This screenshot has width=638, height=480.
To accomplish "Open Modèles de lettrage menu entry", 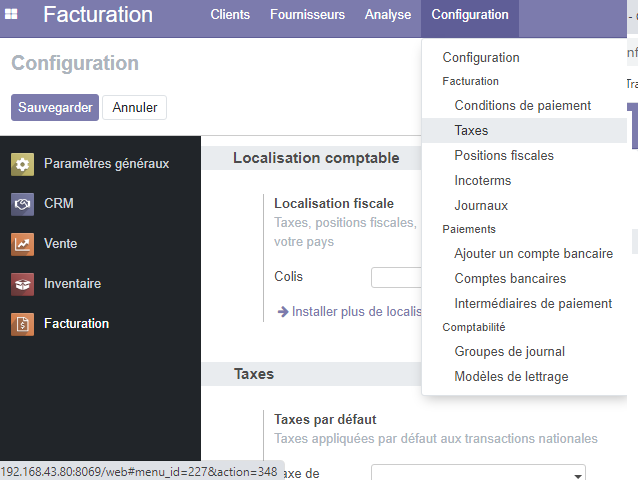I will click(511, 377).
